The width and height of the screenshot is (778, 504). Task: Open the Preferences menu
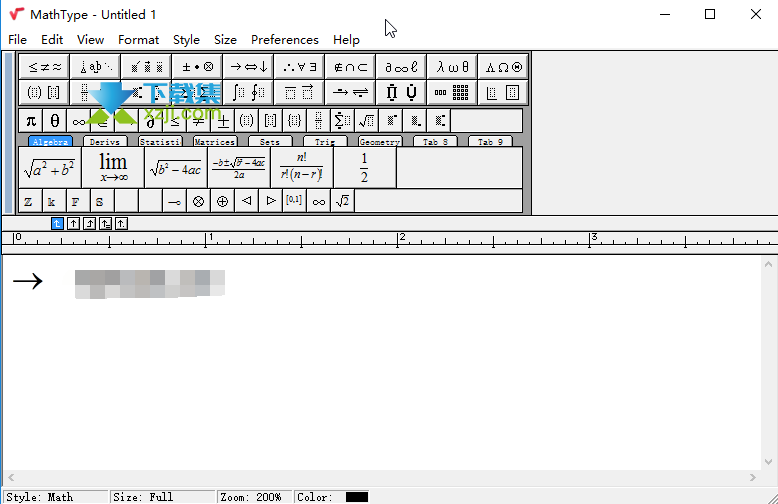(285, 40)
